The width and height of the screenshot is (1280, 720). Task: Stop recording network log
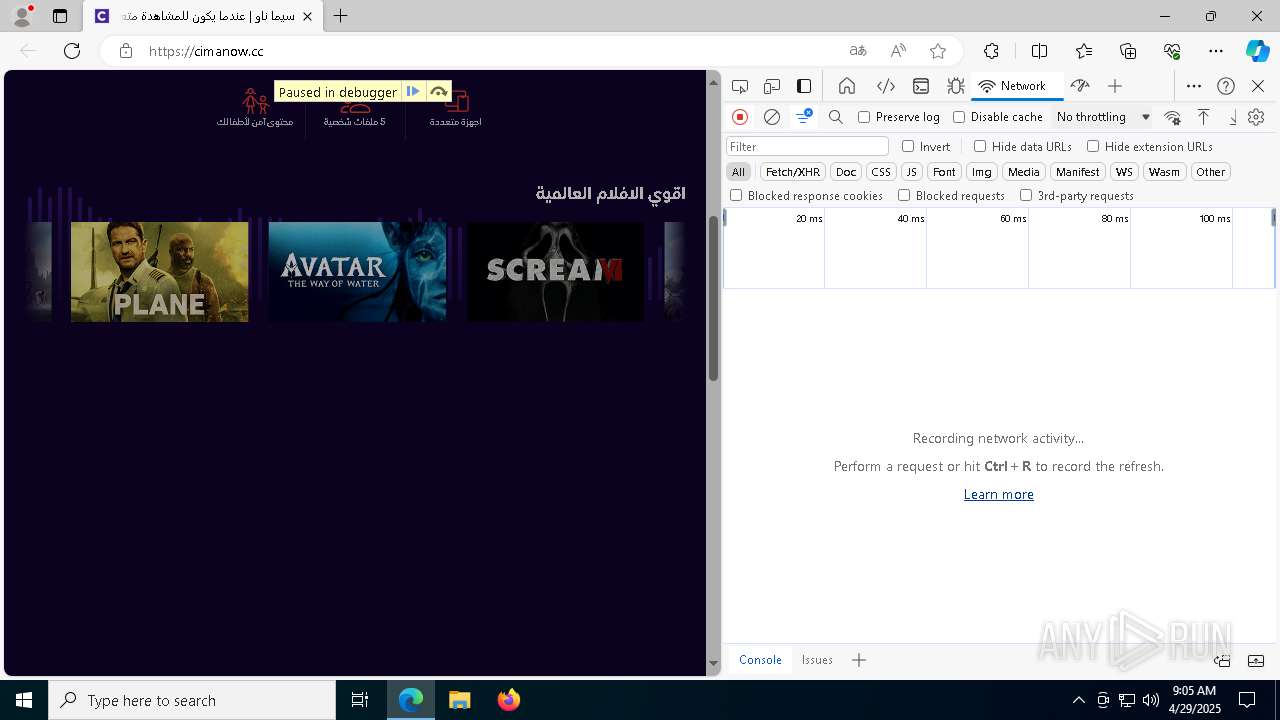tap(740, 117)
